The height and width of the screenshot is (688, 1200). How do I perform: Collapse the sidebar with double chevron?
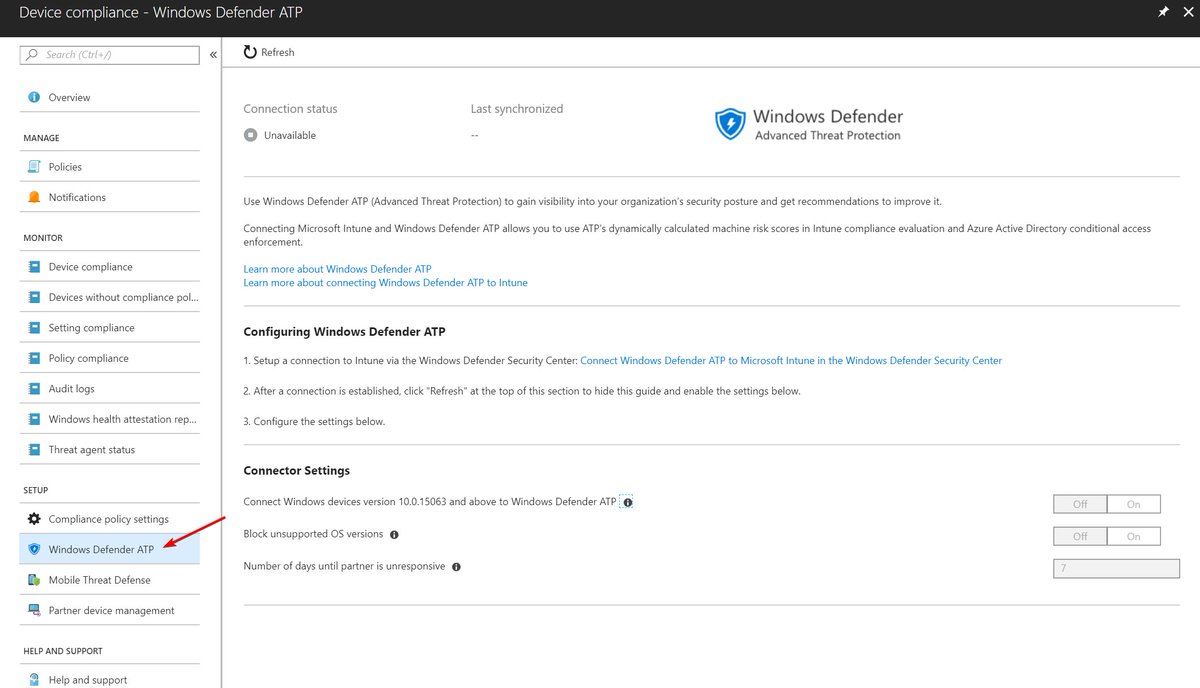(x=213, y=55)
